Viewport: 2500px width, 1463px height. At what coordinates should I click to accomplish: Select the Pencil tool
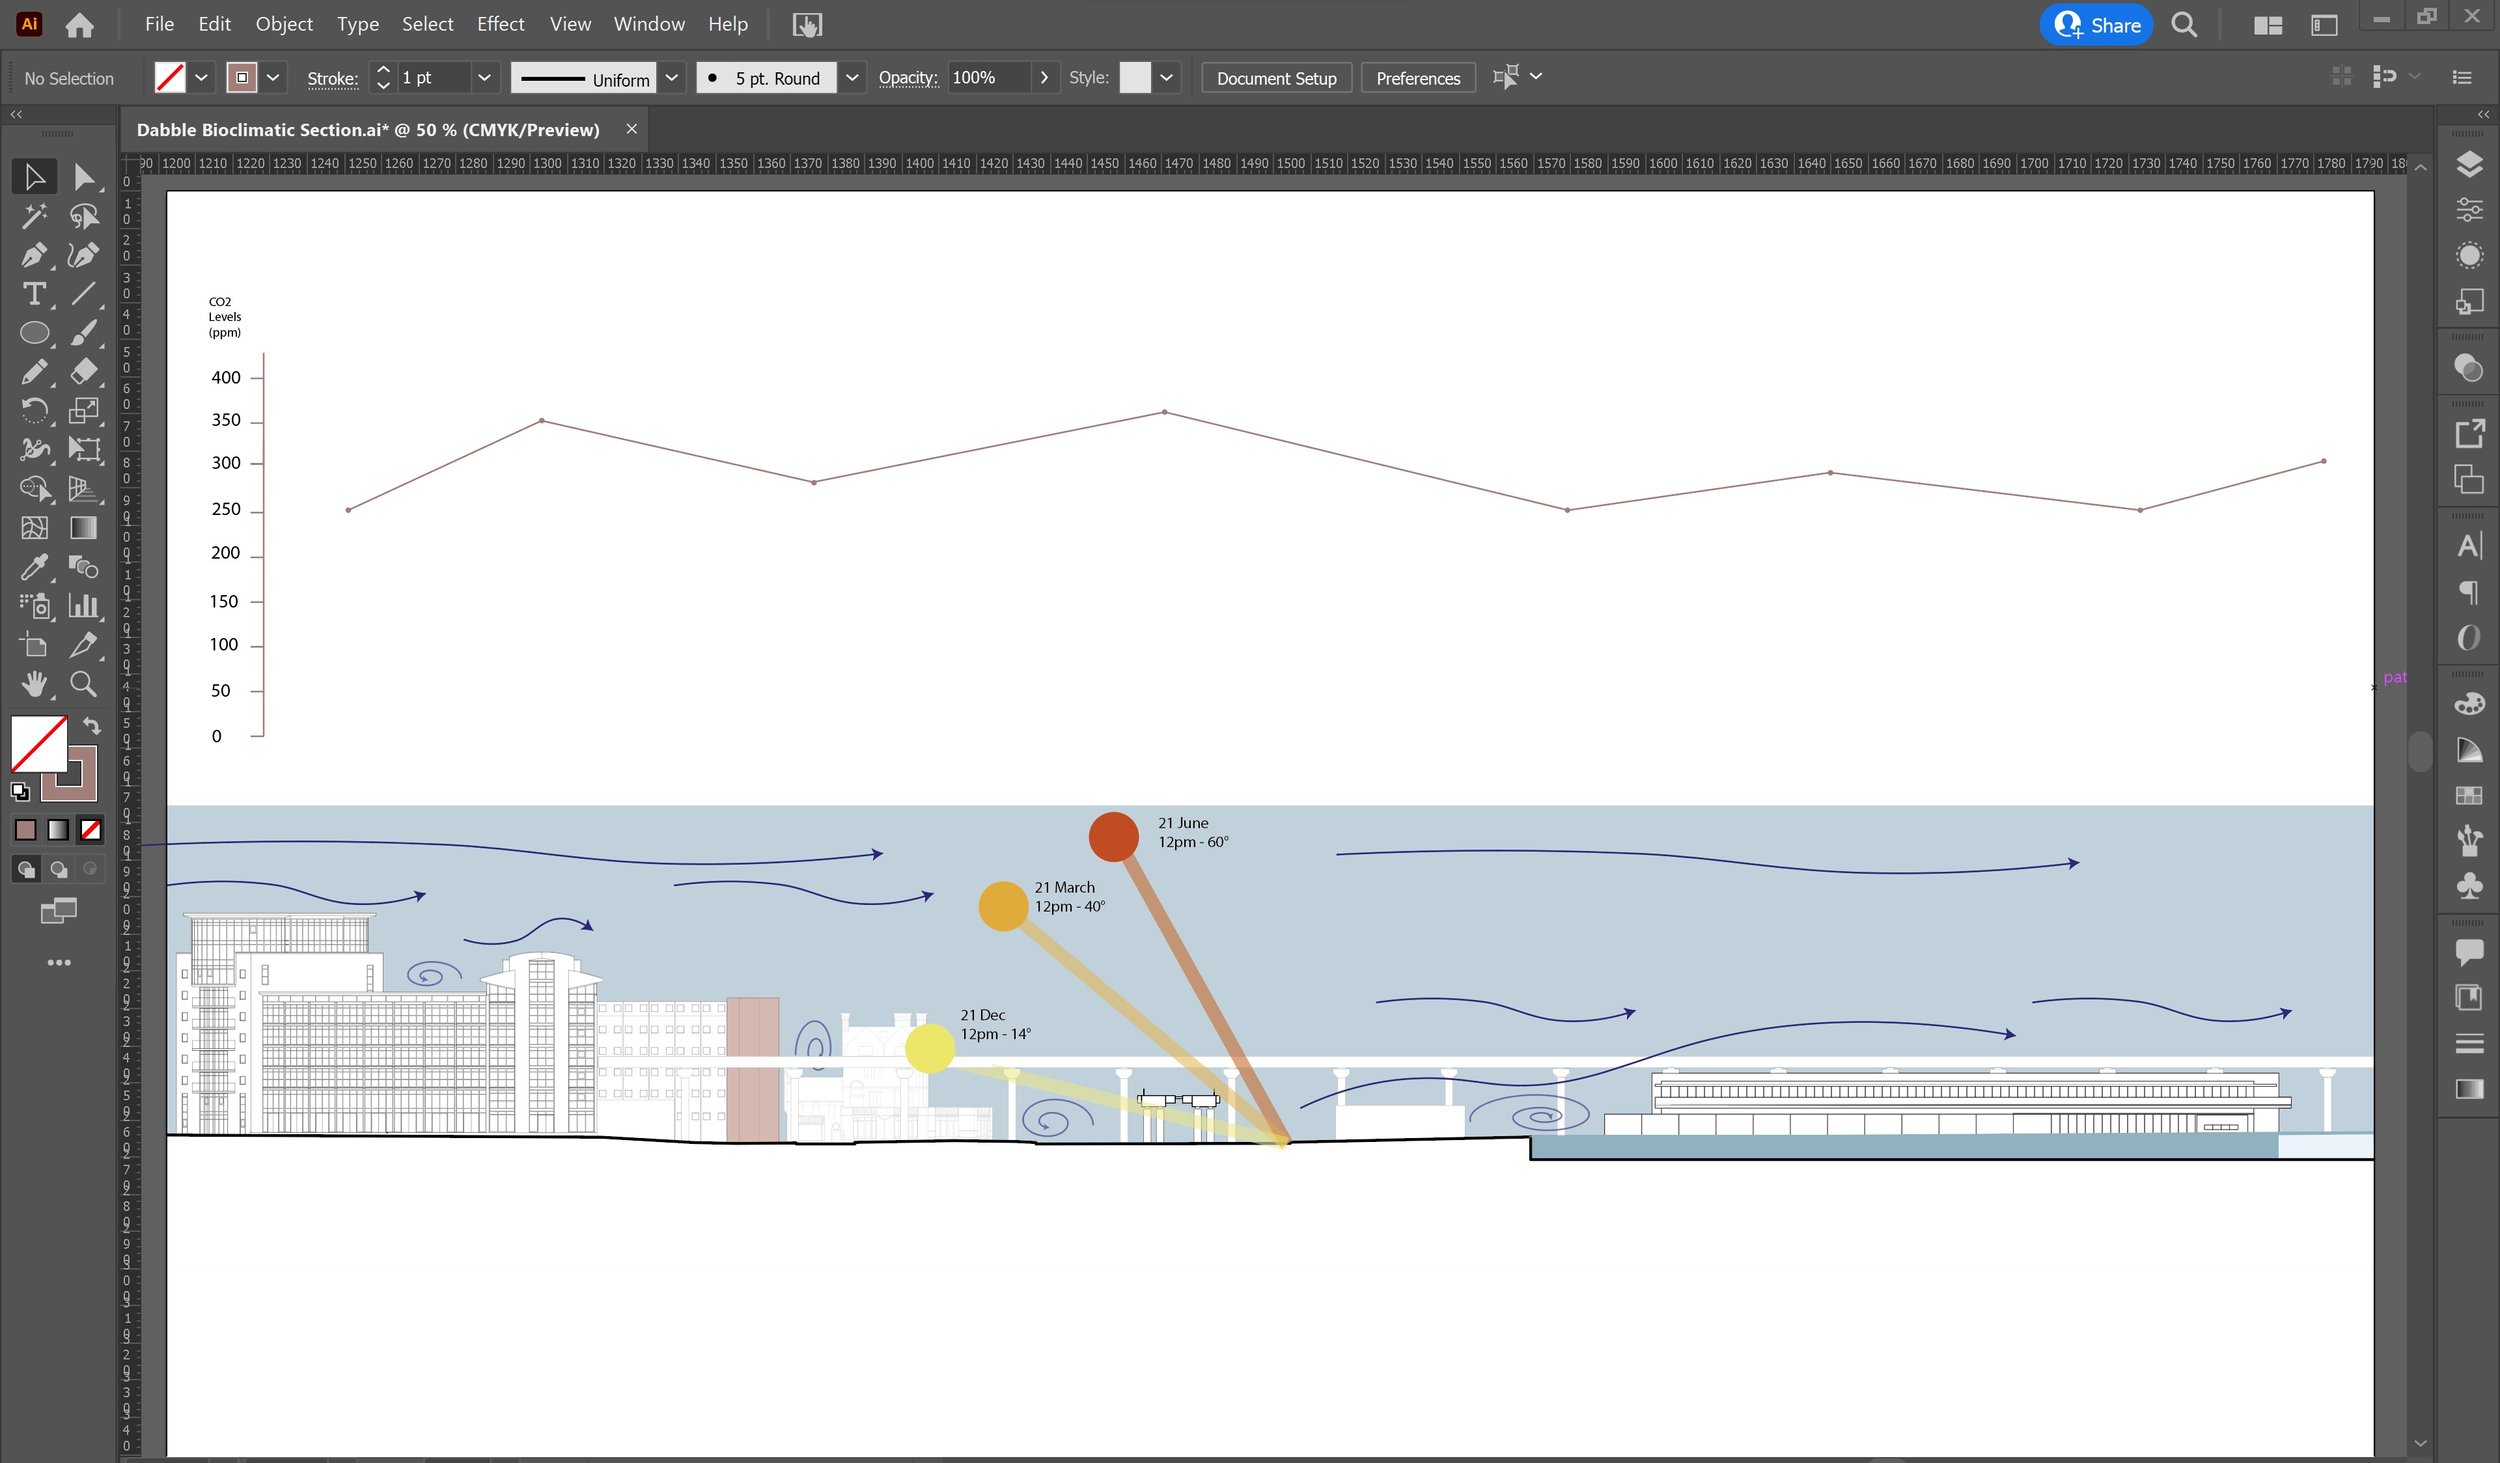(34, 372)
